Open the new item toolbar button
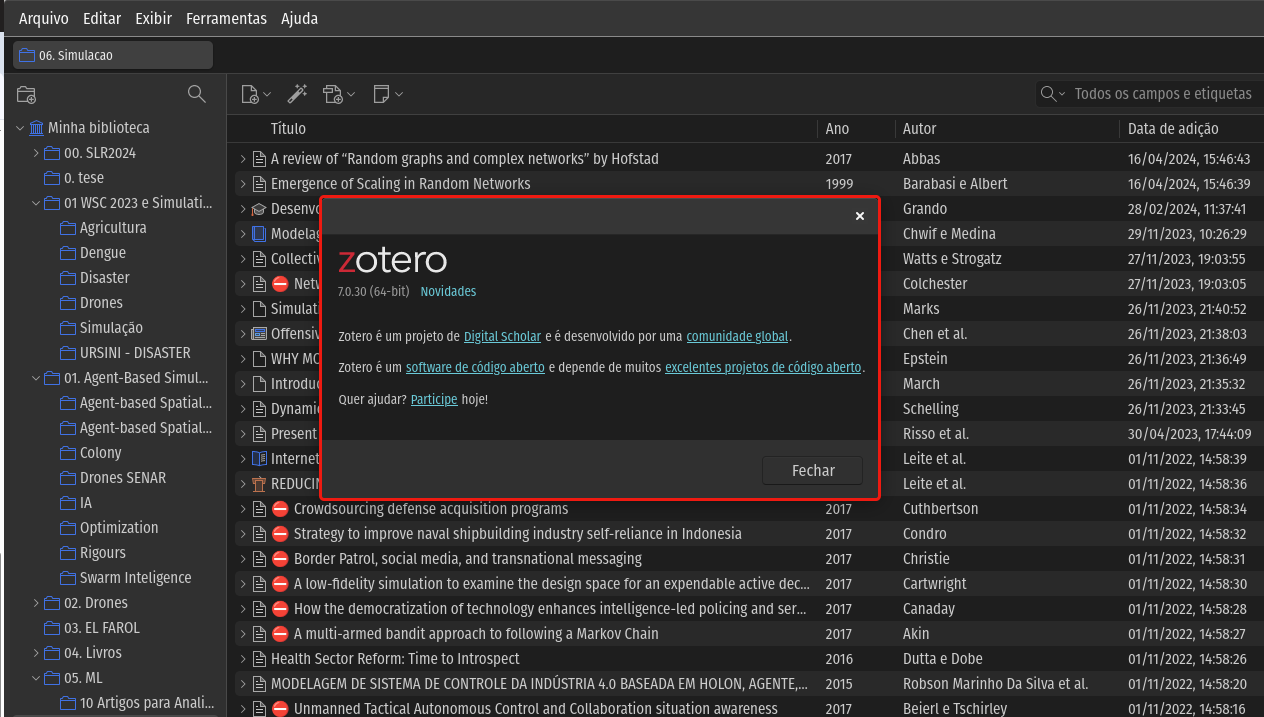This screenshot has width=1264, height=717. point(255,94)
